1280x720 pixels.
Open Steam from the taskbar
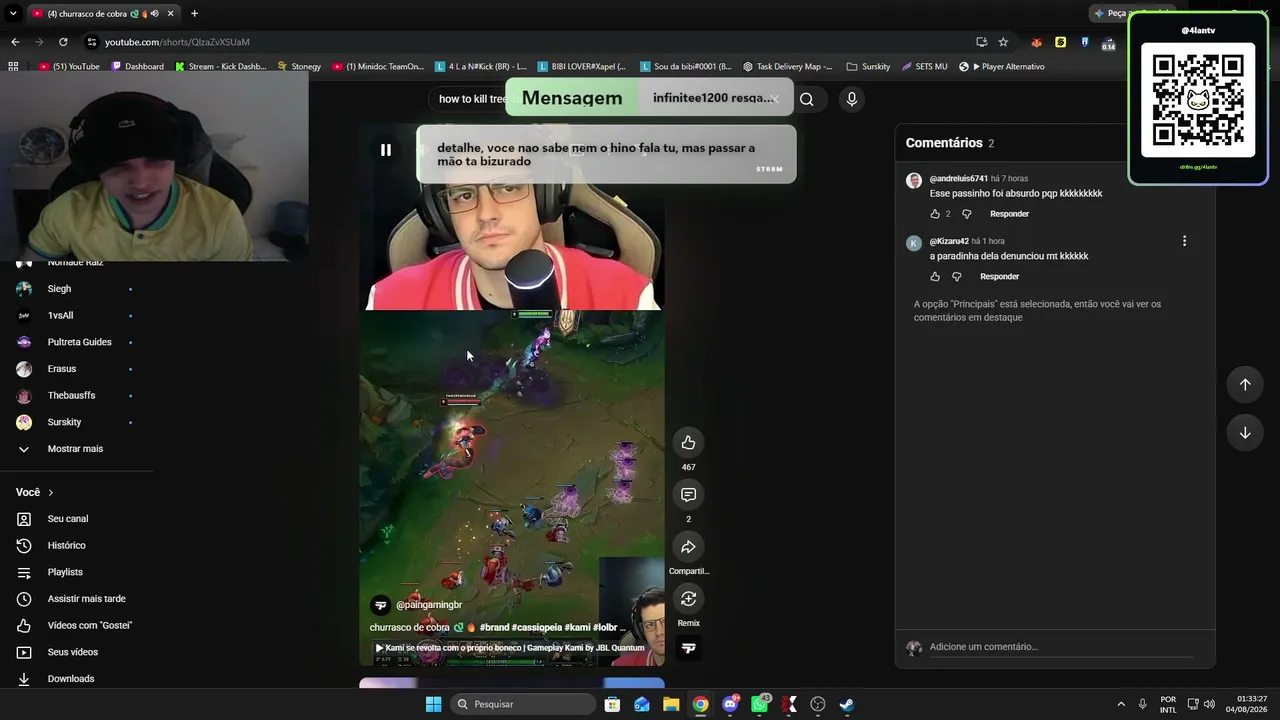(846, 704)
